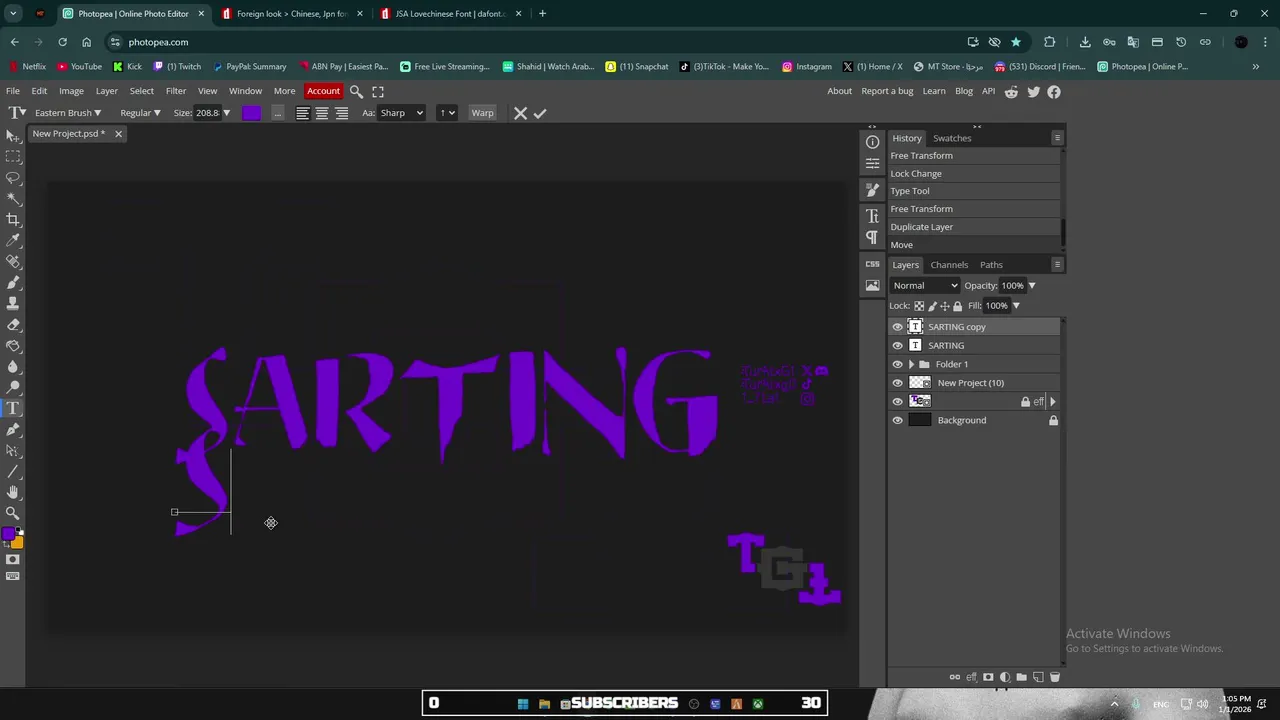Open the Sharp anti-aliasing dropdown
The width and height of the screenshot is (1280, 720).
coord(401,113)
